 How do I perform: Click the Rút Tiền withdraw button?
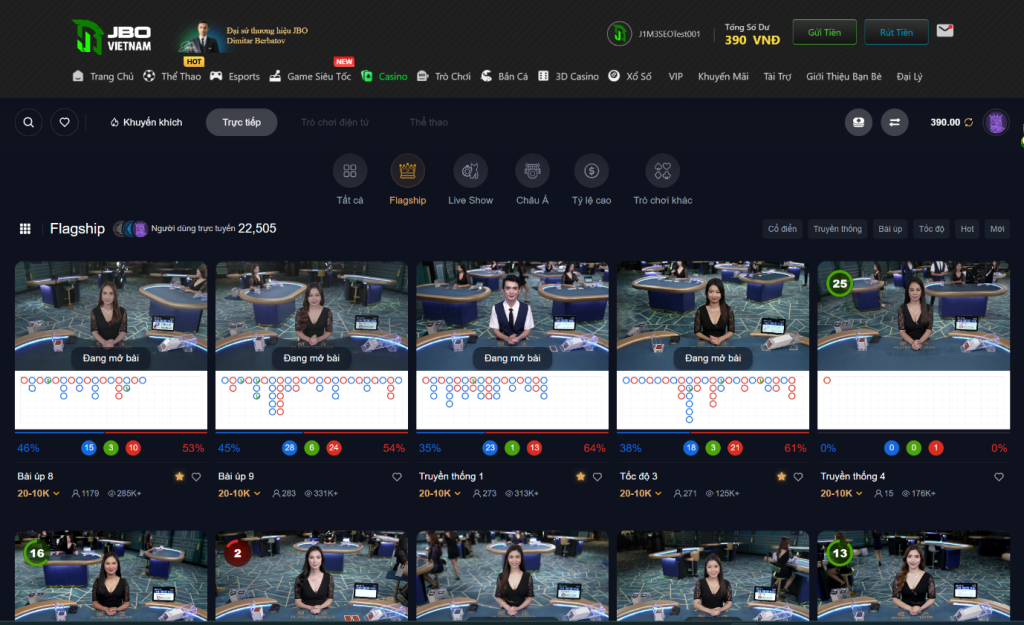[x=897, y=32]
